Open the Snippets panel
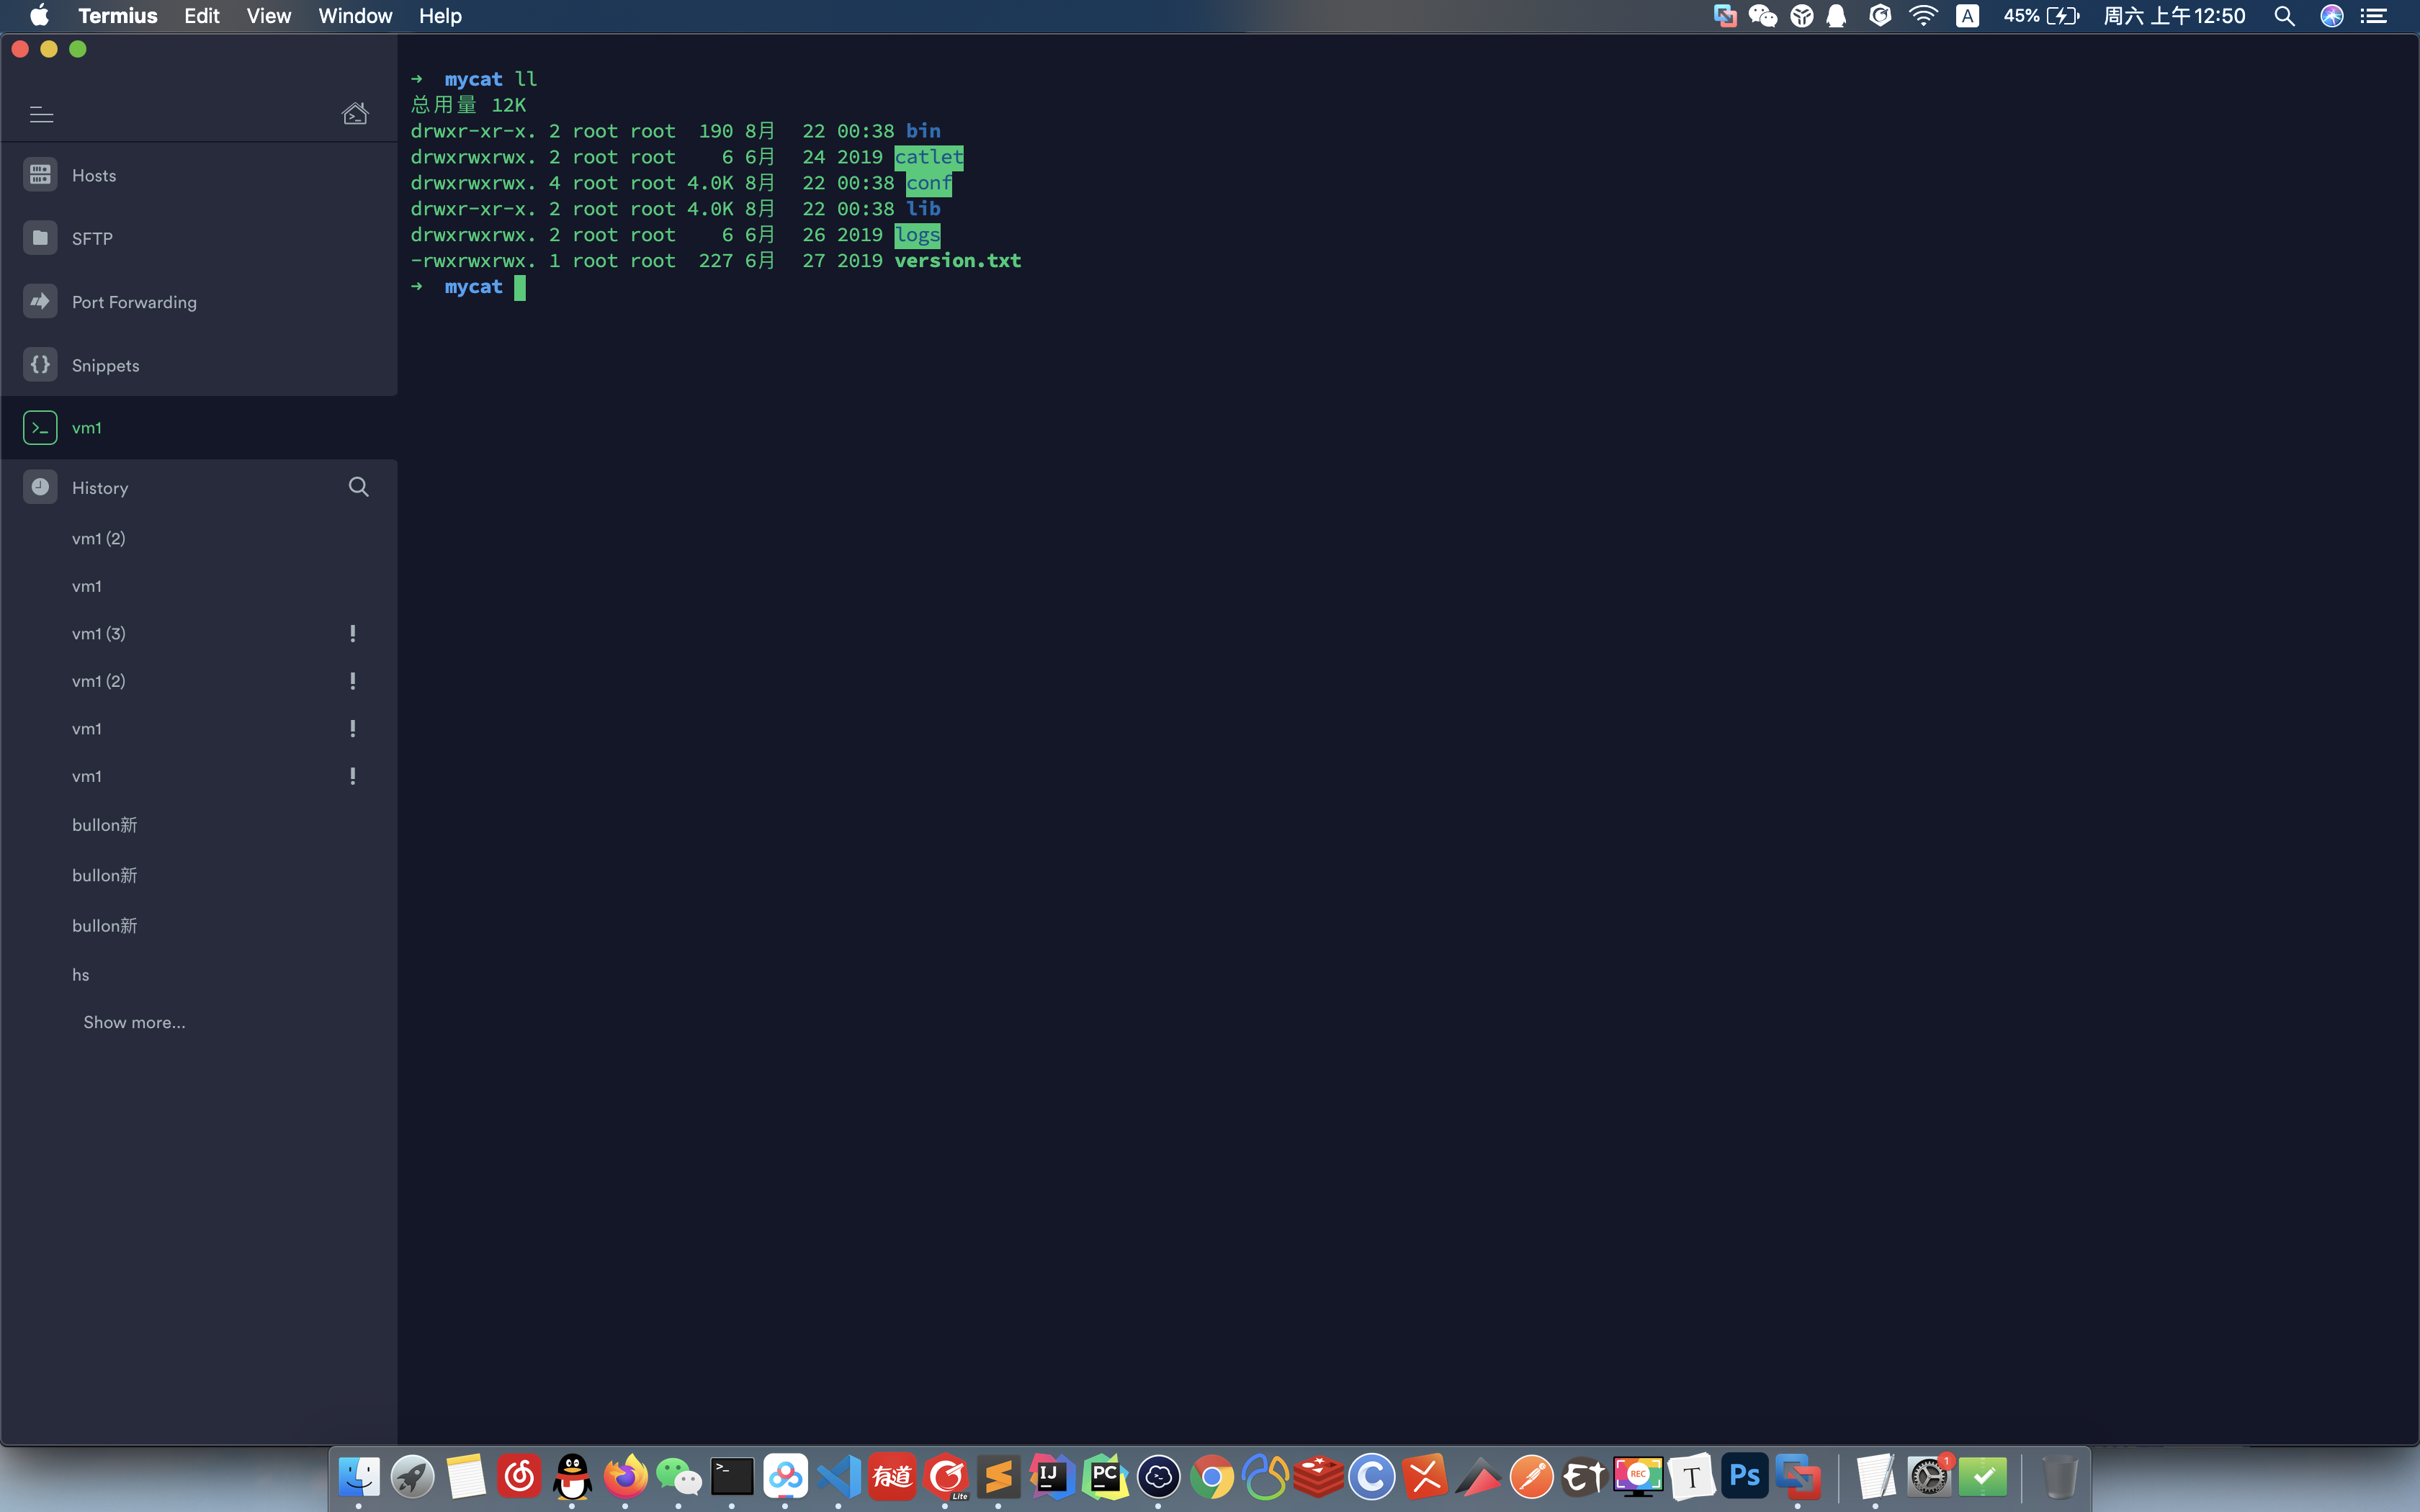The height and width of the screenshot is (1512, 2420). click(106, 365)
